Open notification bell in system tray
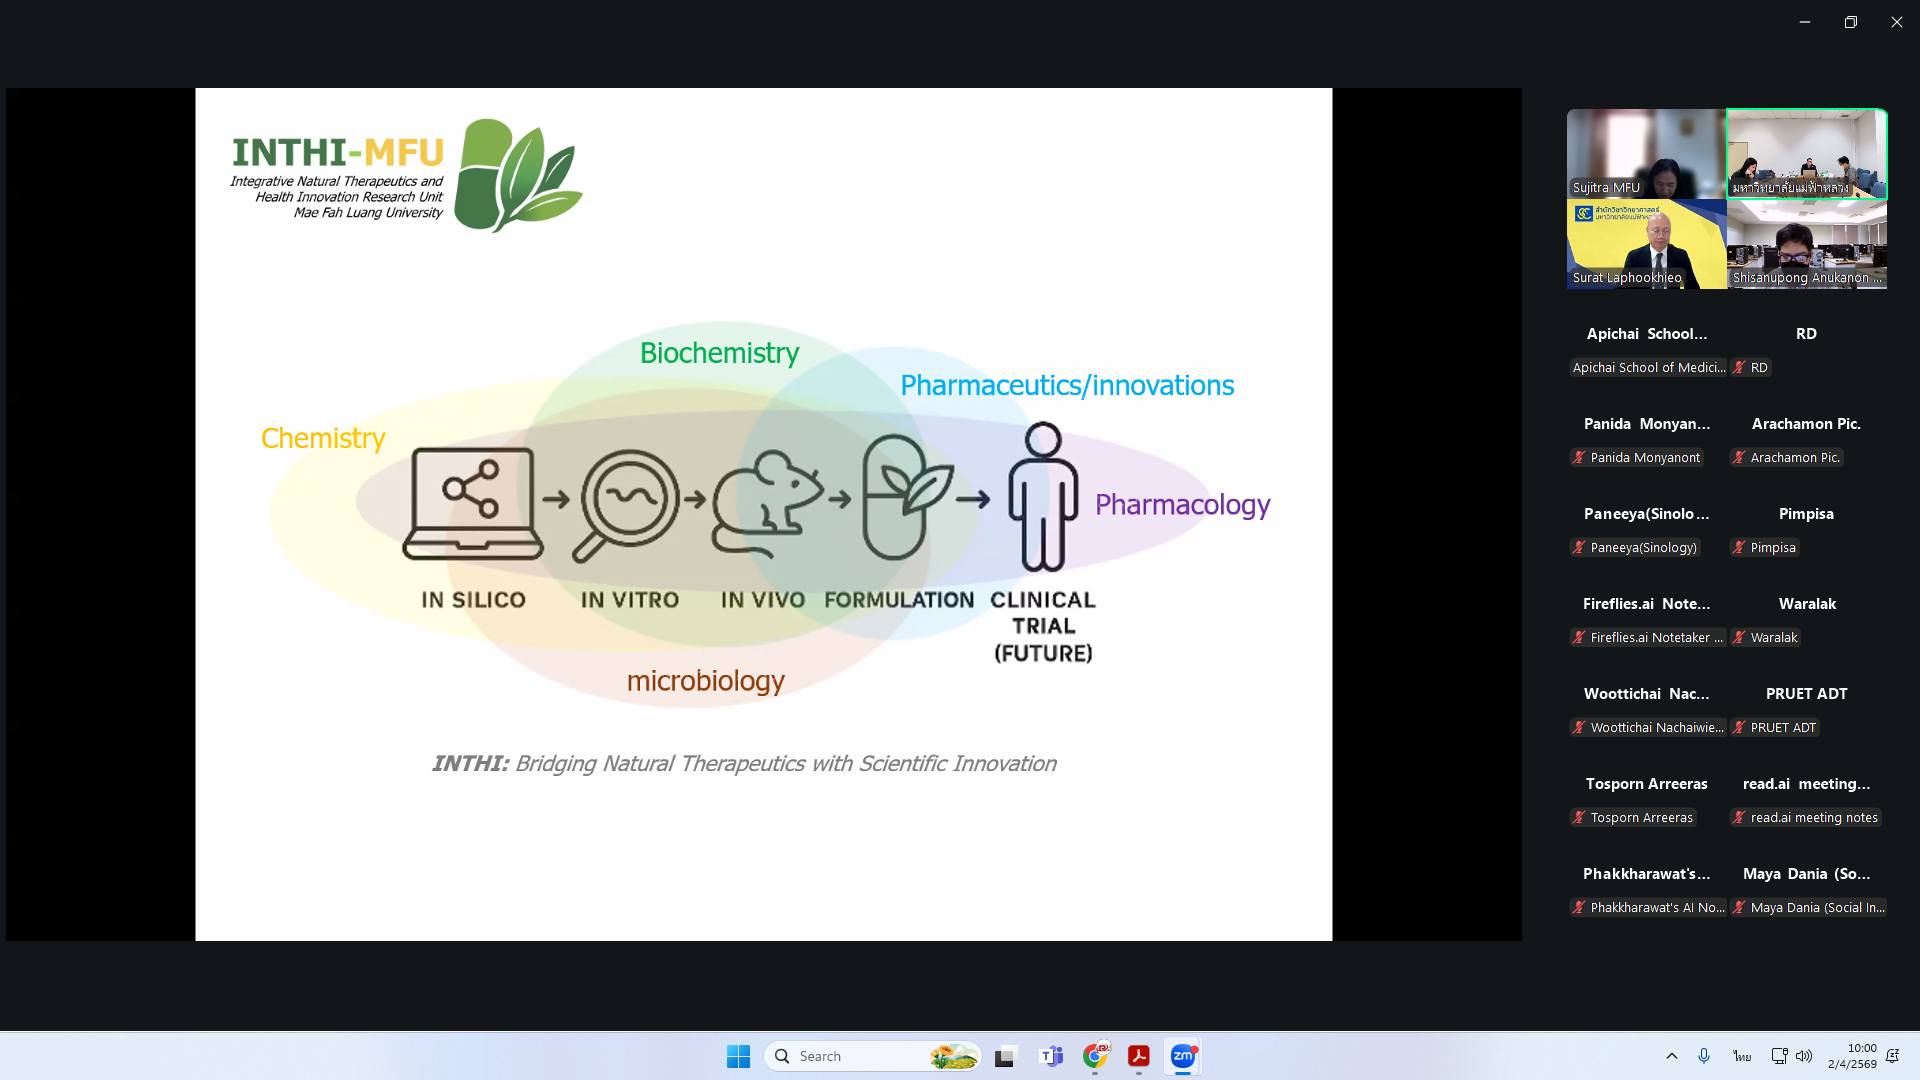The image size is (1920, 1080). coord(1892,1056)
